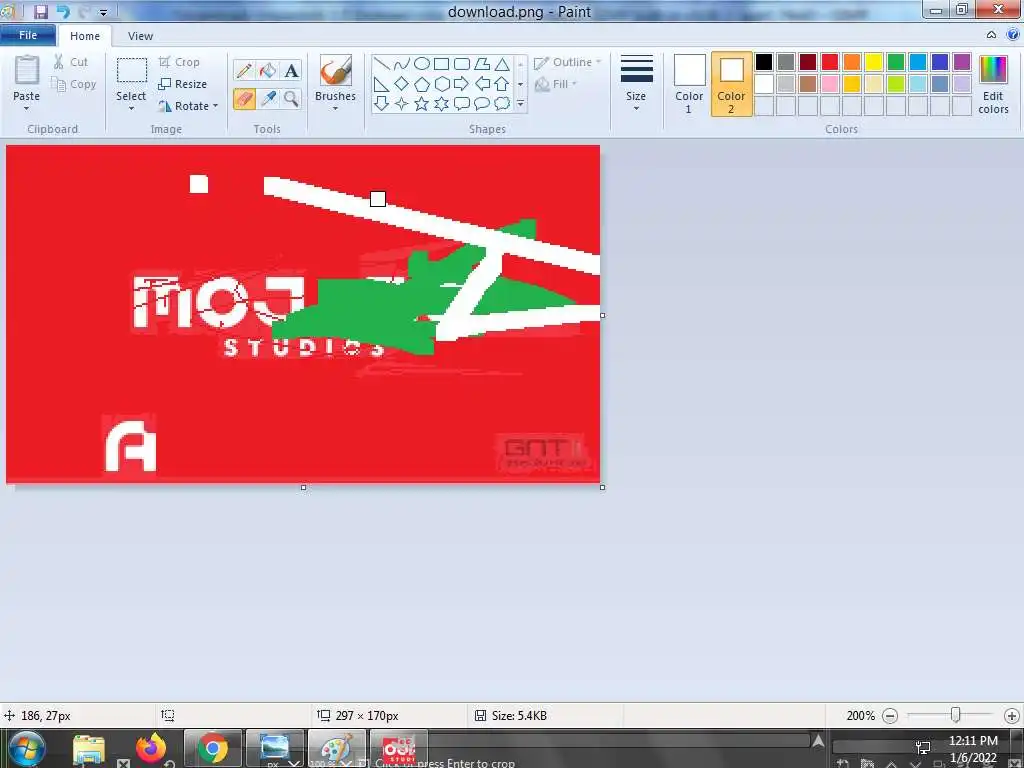Open Chrome from the taskbar
Image resolution: width=1024 pixels, height=768 pixels.
(x=213, y=748)
